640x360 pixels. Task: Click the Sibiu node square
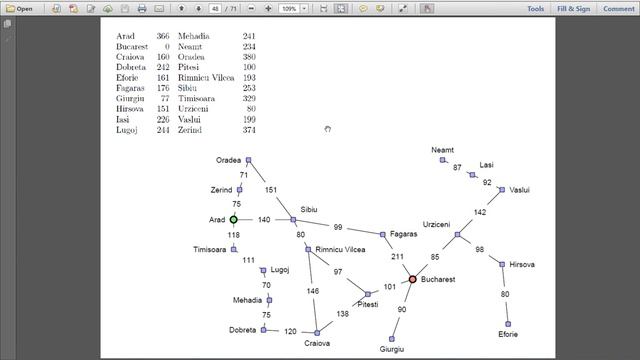pos(293,220)
